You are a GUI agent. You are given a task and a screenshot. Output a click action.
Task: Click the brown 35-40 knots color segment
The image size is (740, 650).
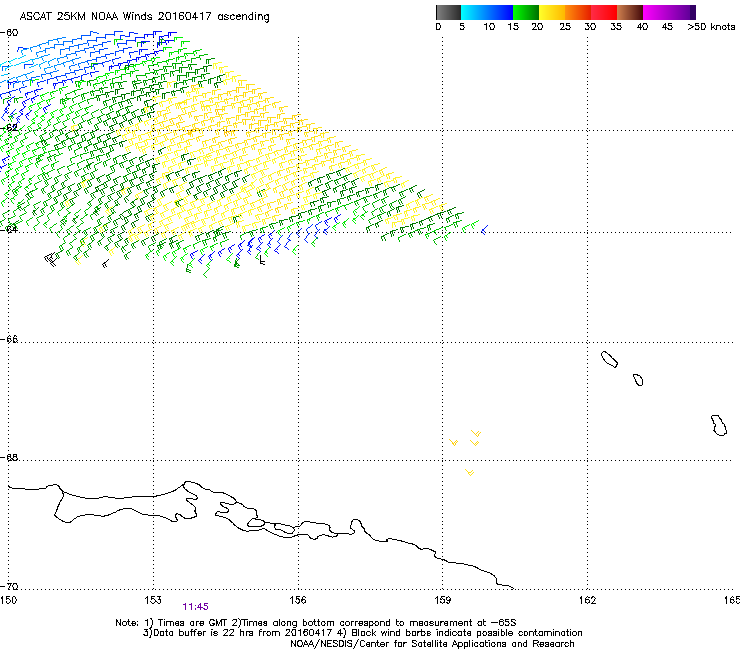(x=630, y=12)
